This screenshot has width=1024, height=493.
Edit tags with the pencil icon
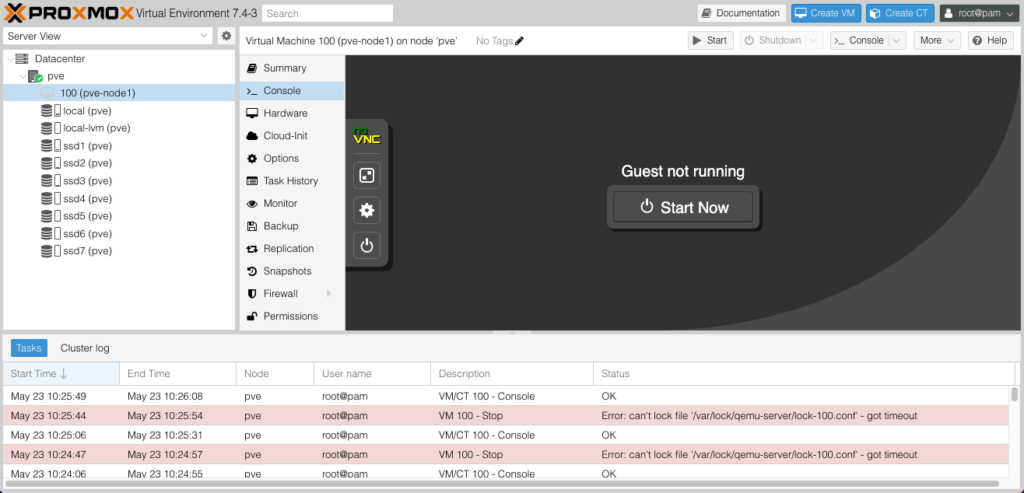[519, 41]
